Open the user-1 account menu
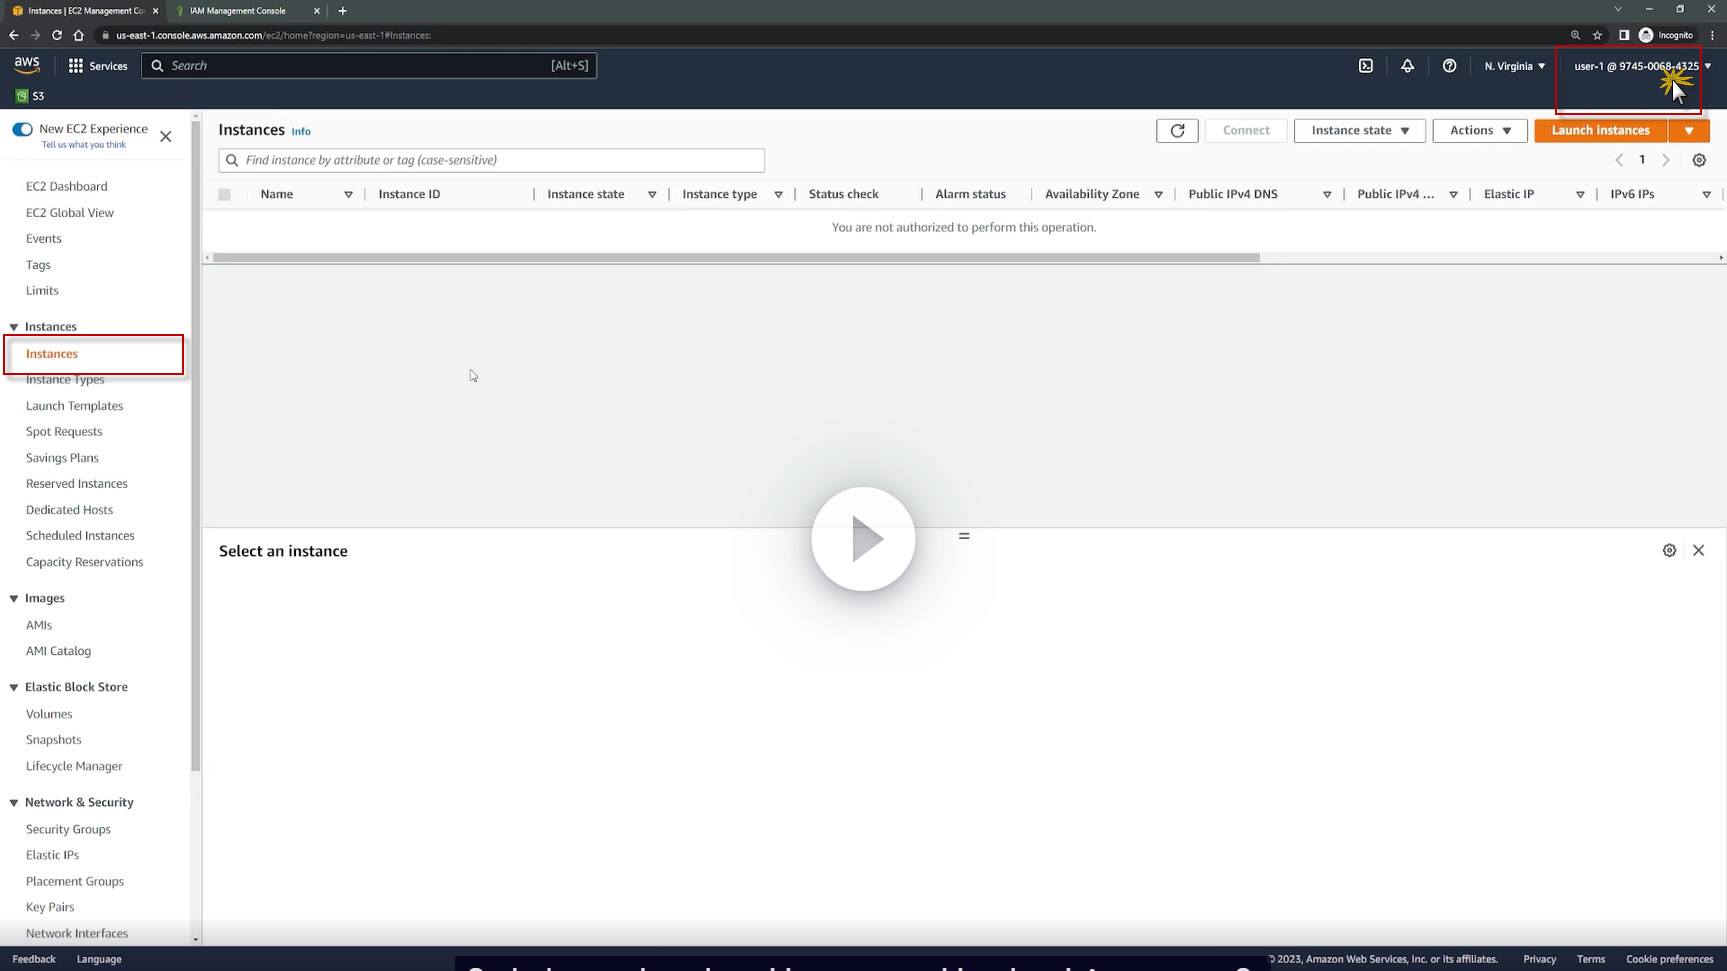The width and height of the screenshot is (1727, 971). point(1642,66)
